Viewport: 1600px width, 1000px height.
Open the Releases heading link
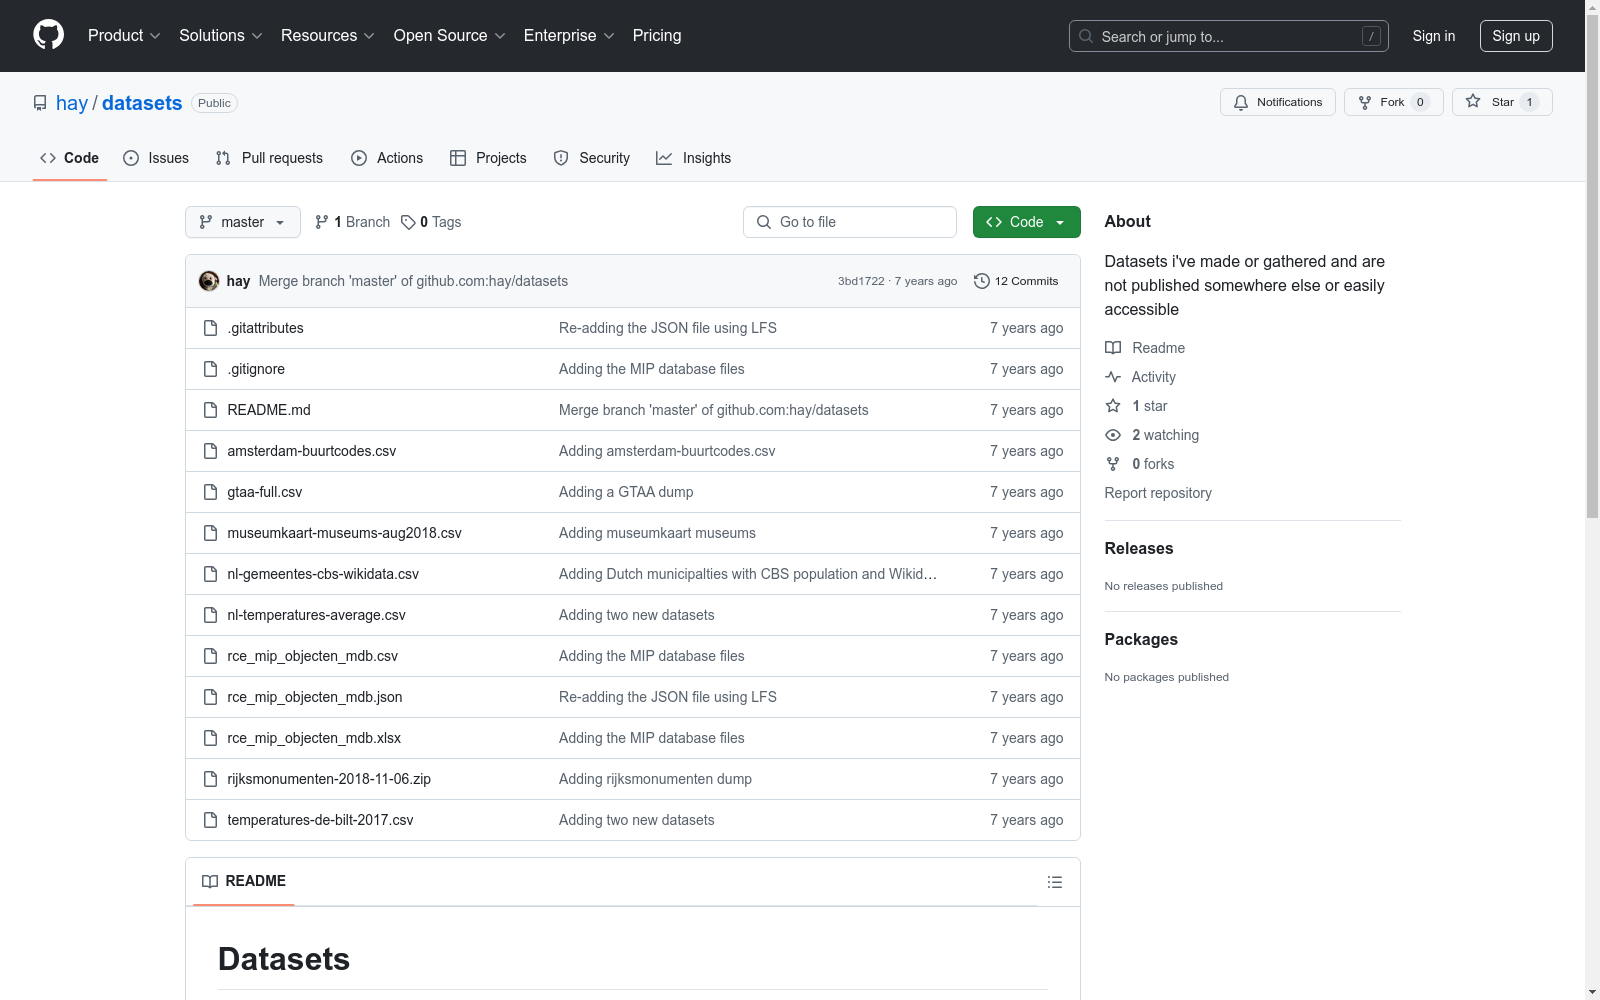[1139, 548]
